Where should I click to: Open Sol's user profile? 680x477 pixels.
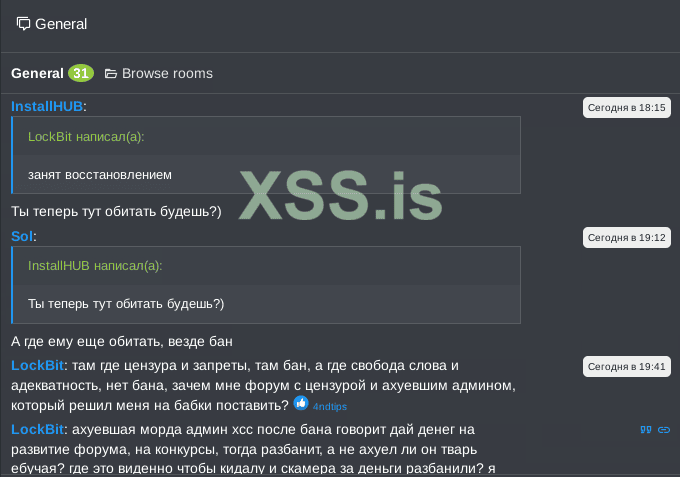point(22,236)
